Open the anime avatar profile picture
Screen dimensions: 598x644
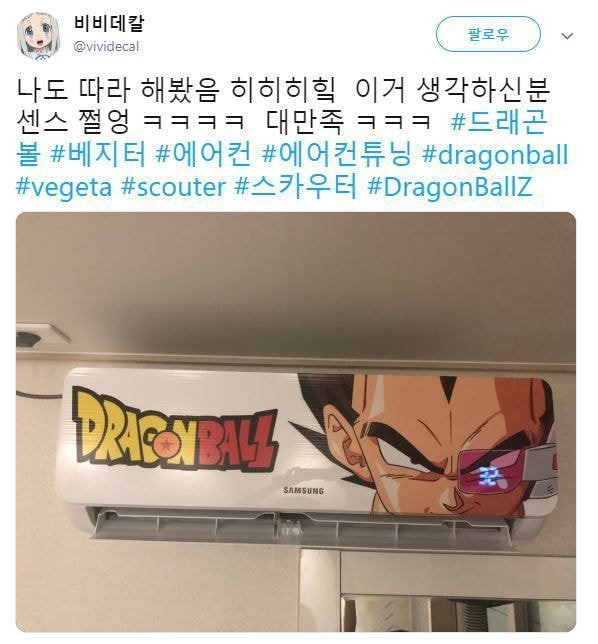point(38,34)
